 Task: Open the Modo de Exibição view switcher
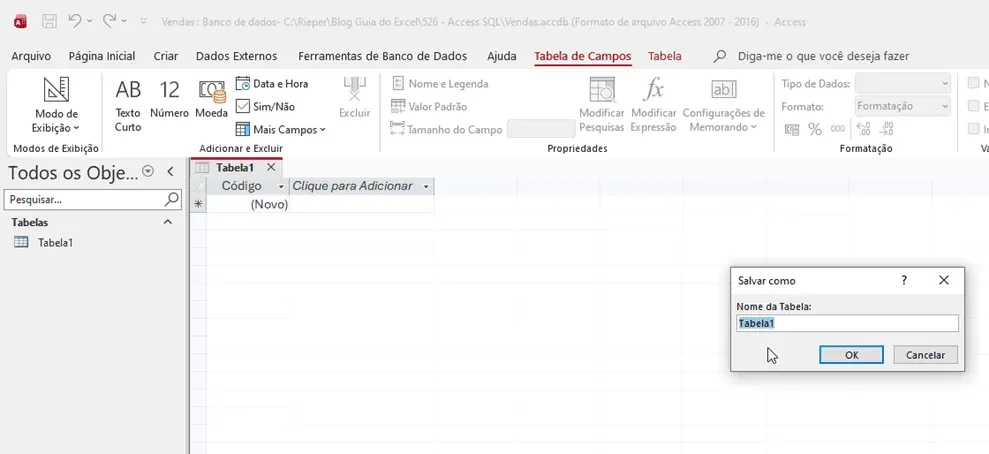(56, 105)
